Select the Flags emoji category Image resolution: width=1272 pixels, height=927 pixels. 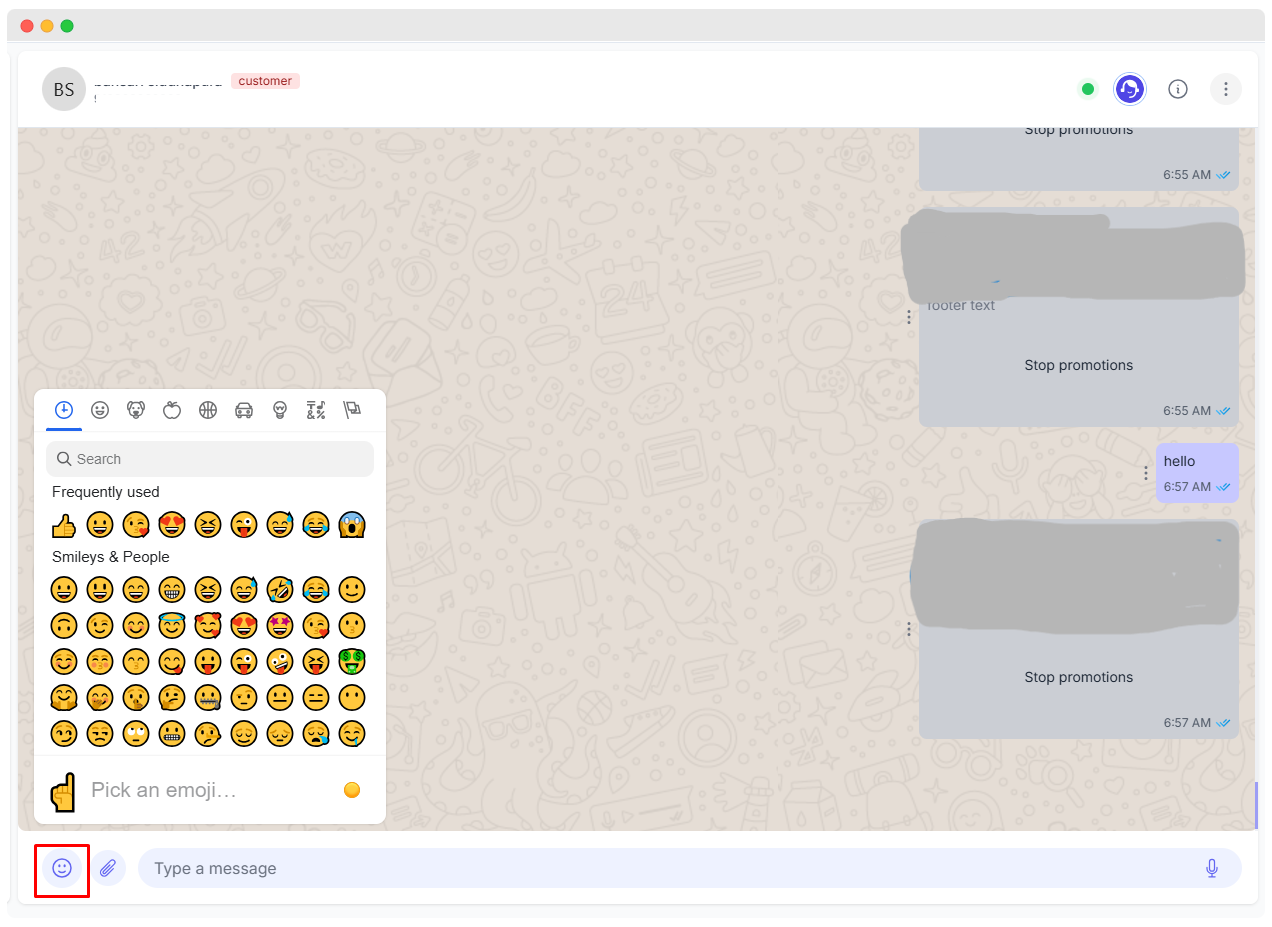coord(352,410)
